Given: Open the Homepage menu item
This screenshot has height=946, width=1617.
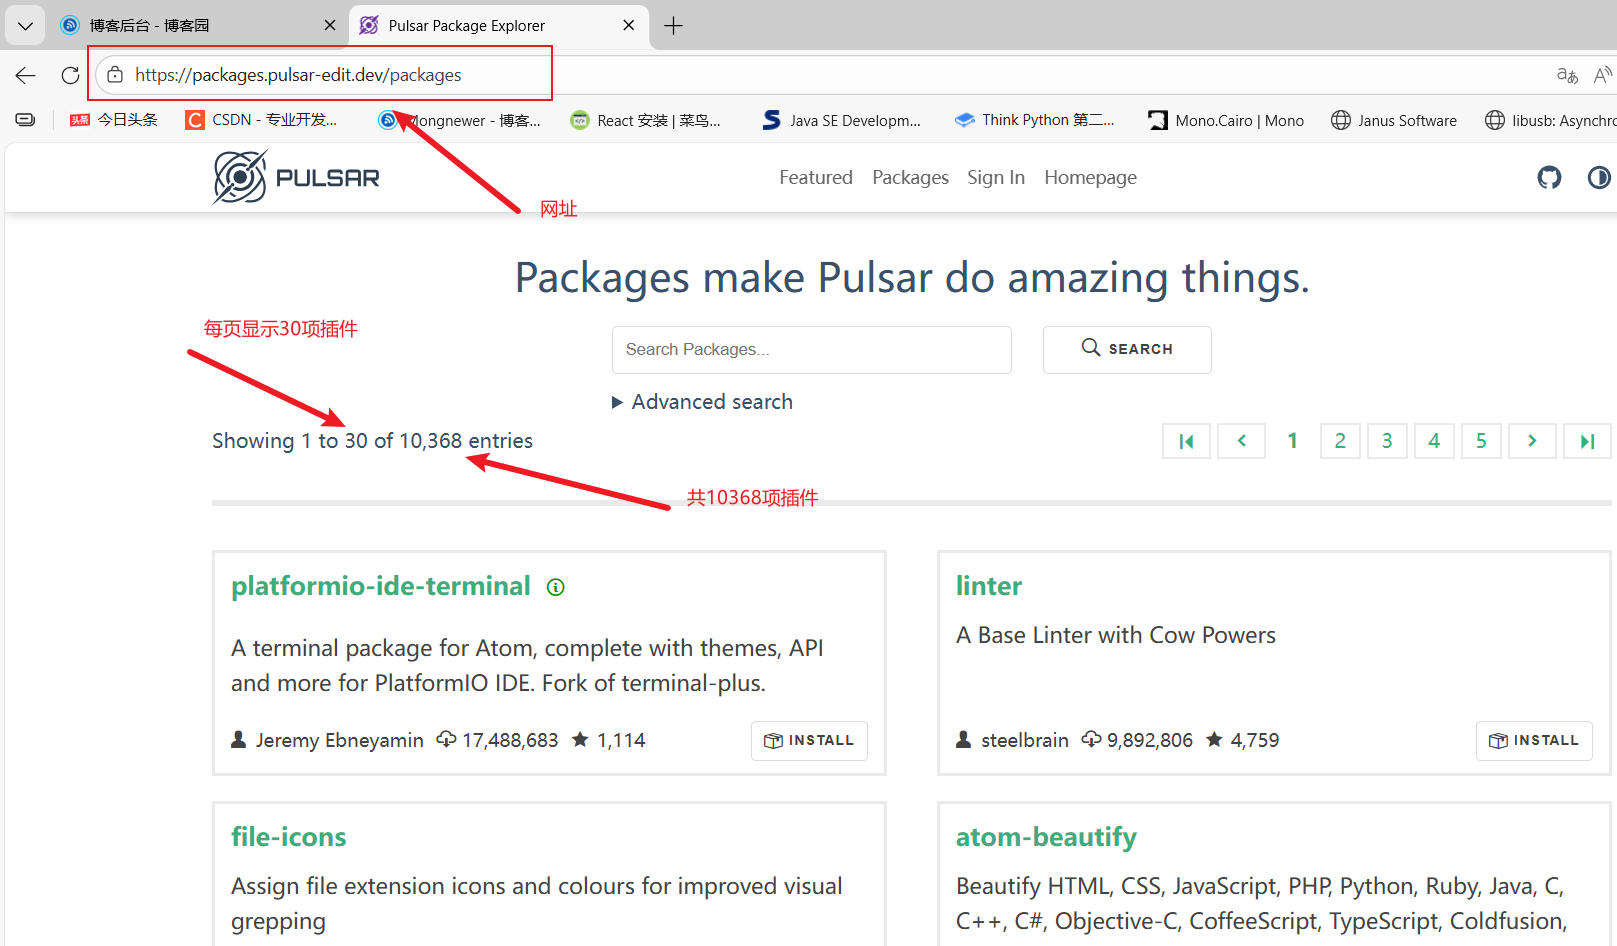Looking at the screenshot, I should 1090,177.
